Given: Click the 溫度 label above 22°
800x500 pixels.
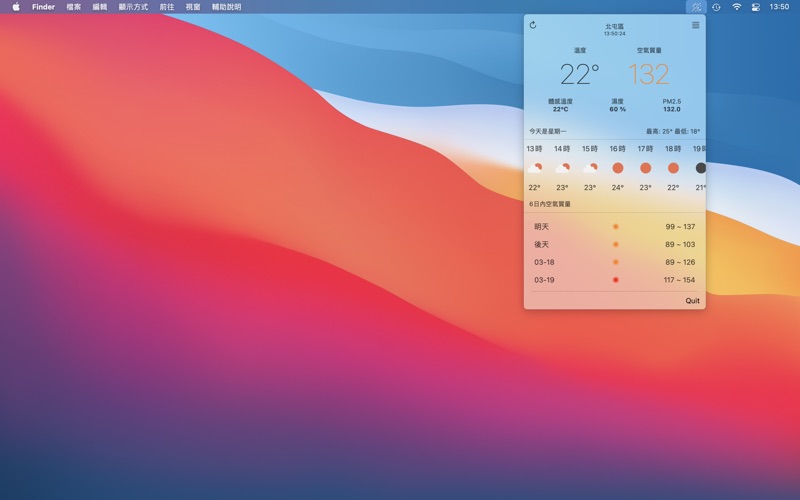Looking at the screenshot, I should pyautogui.click(x=580, y=51).
